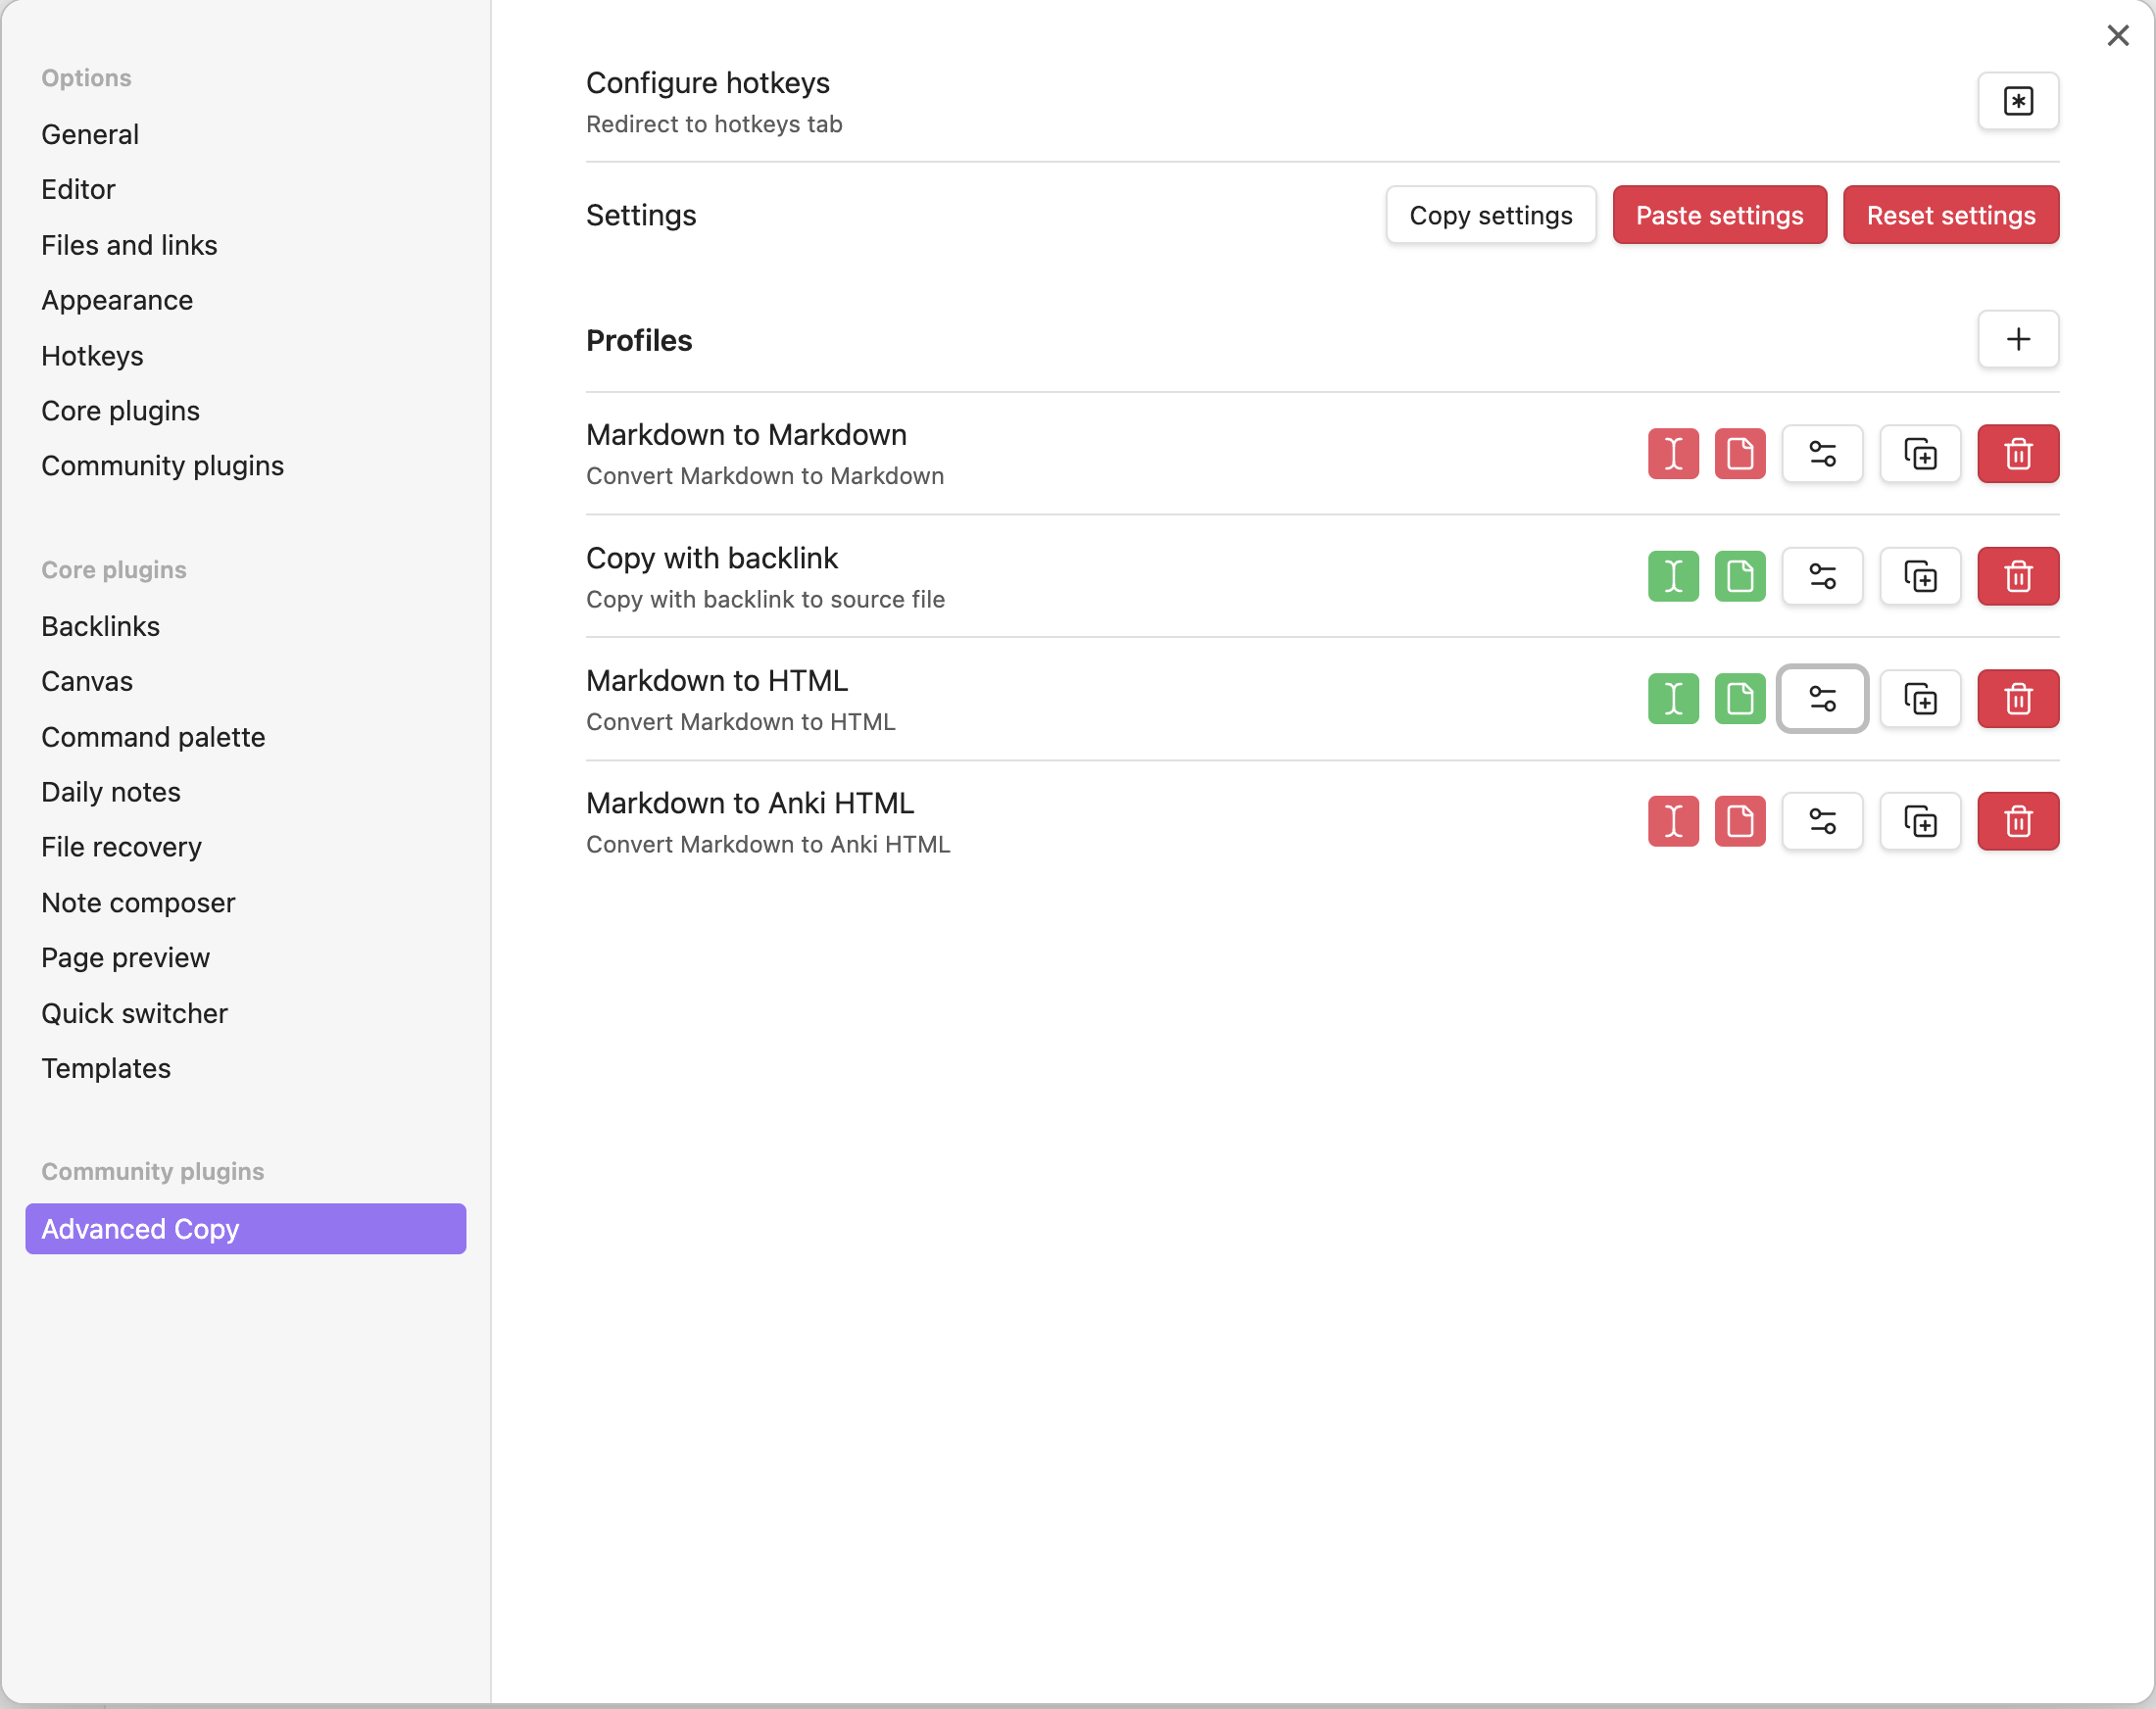Close the settings dialog

click(x=2117, y=36)
